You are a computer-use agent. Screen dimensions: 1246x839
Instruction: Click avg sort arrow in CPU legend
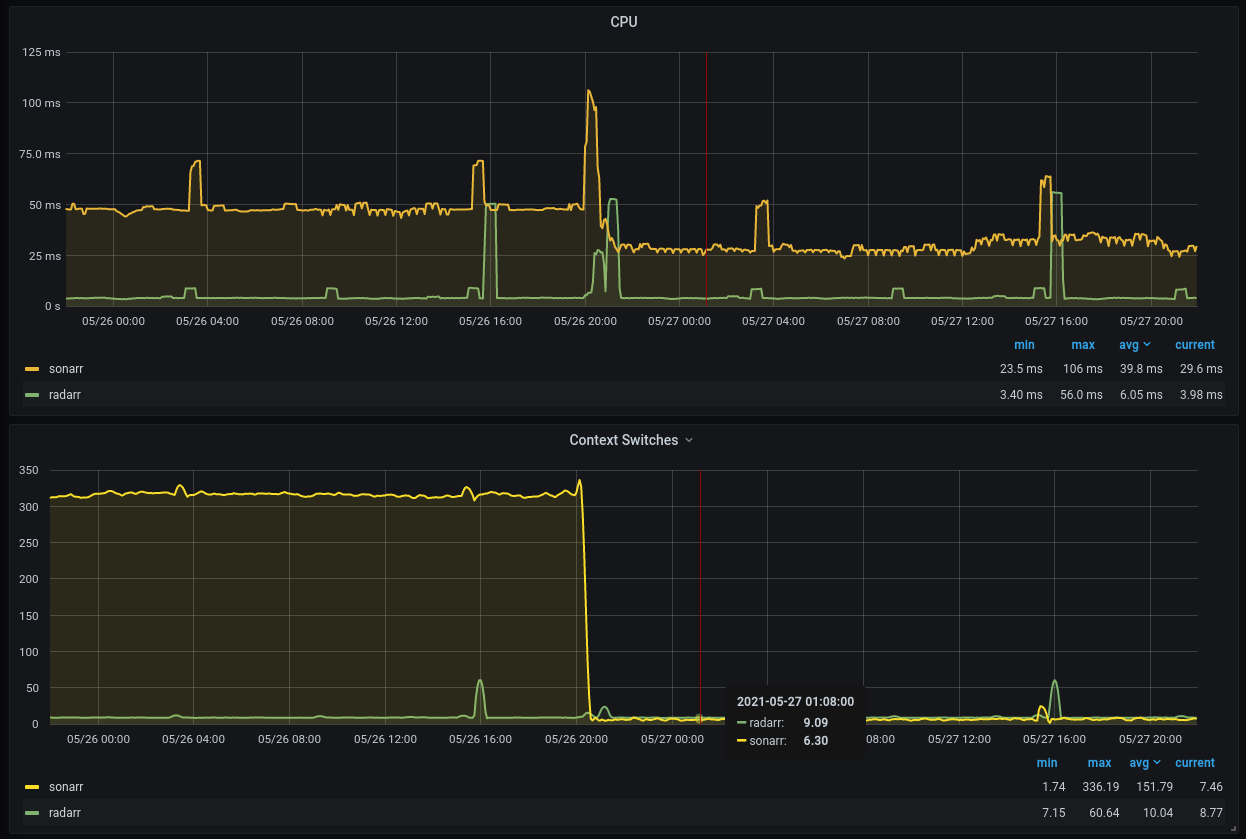coord(1146,345)
